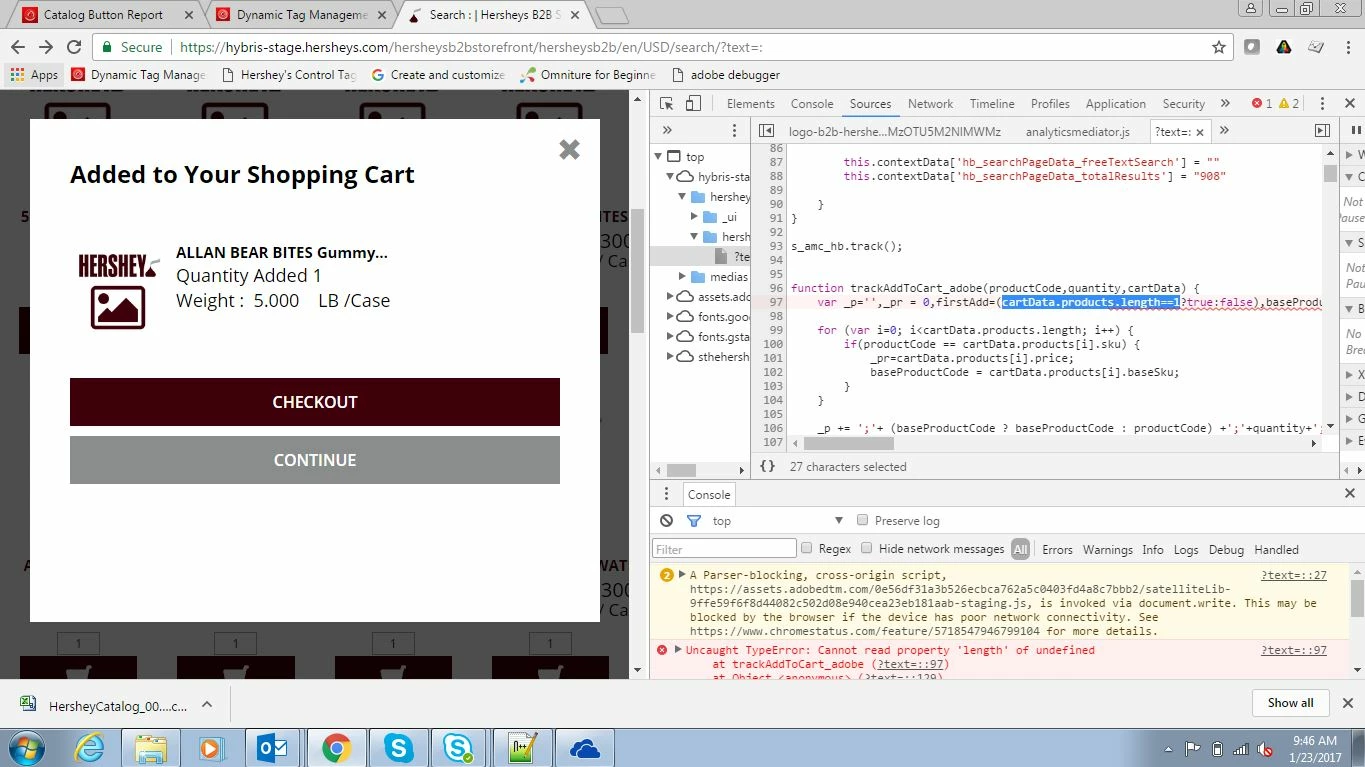Viewport: 1365px width, 767px height.
Task: Open the Timeline tab
Action: (992, 104)
